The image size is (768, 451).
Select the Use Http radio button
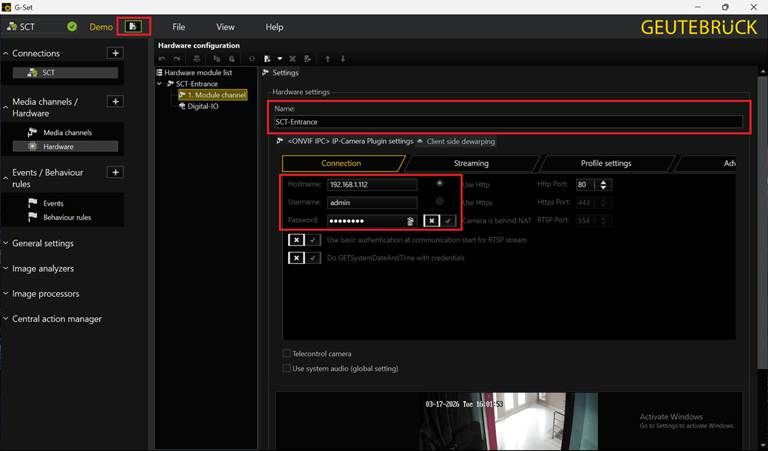(439, 183)
